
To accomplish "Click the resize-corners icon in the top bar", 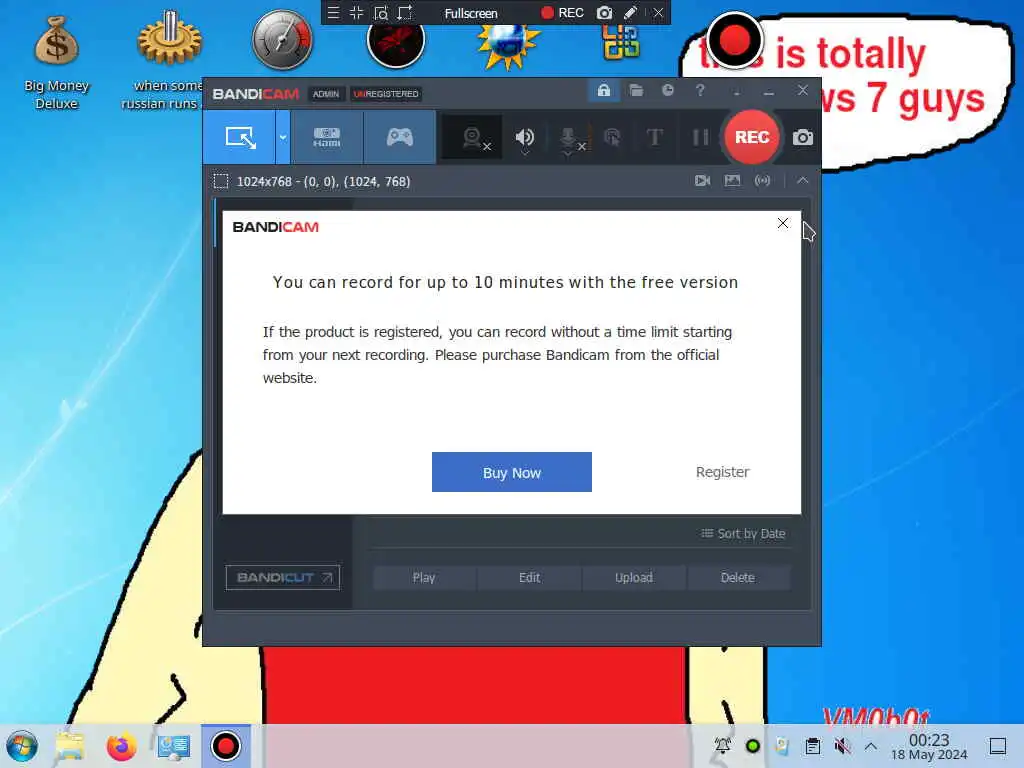I will (405, 12).
